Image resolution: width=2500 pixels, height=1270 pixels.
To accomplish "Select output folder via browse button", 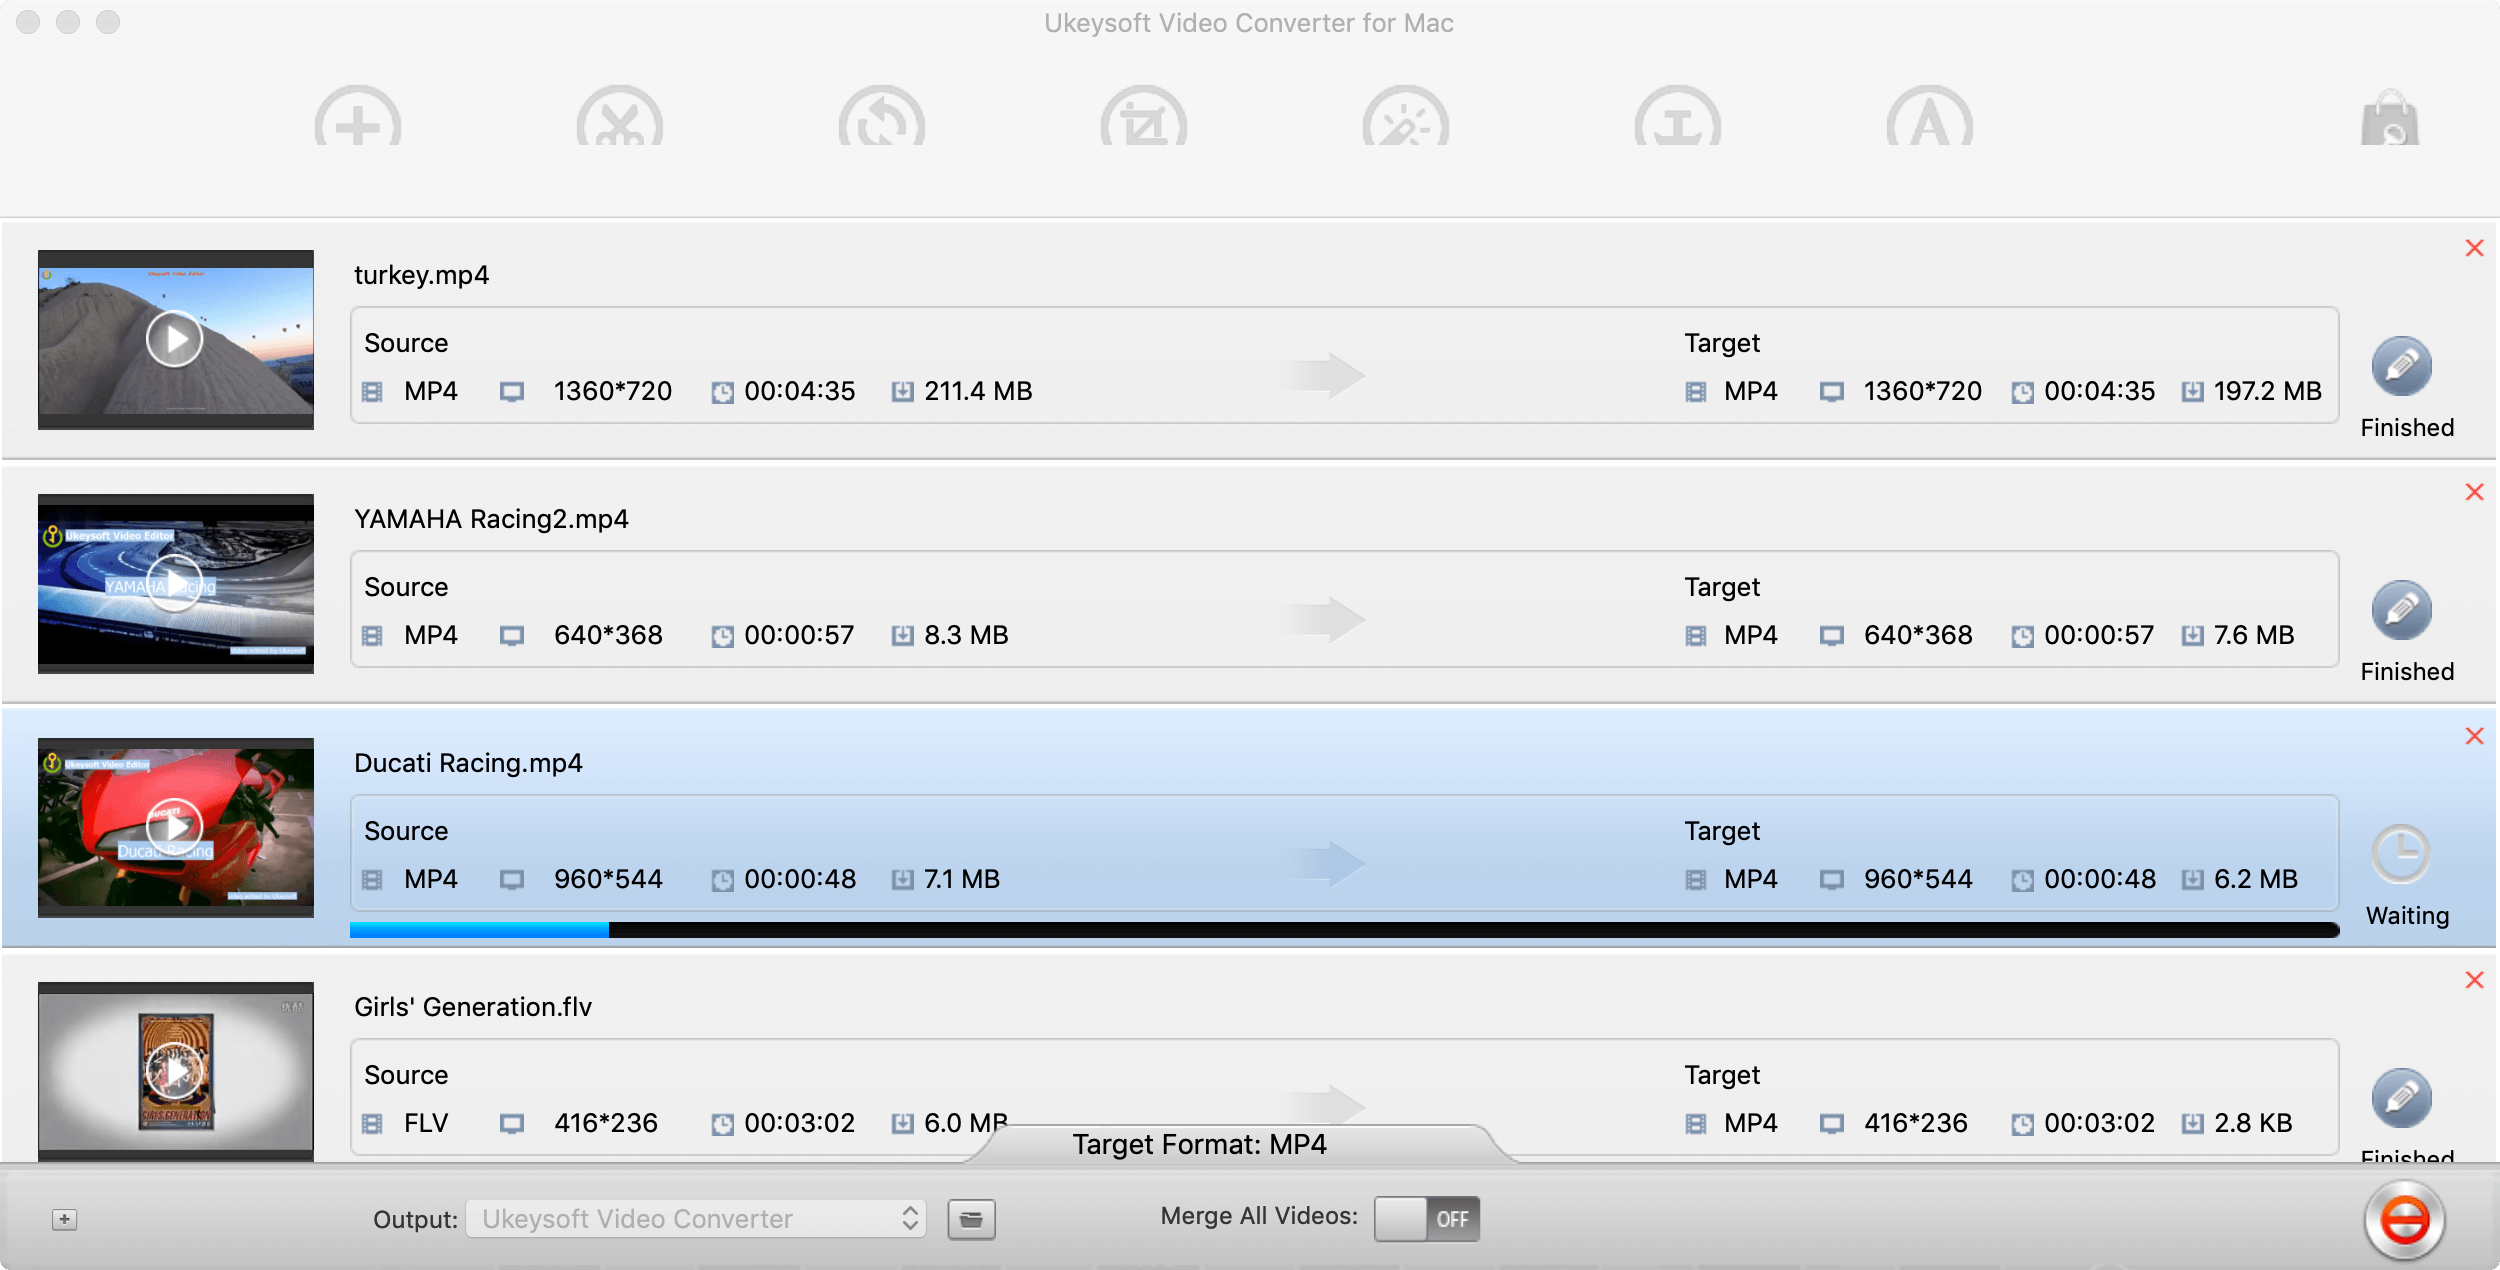I will [x=972, y=1220].
